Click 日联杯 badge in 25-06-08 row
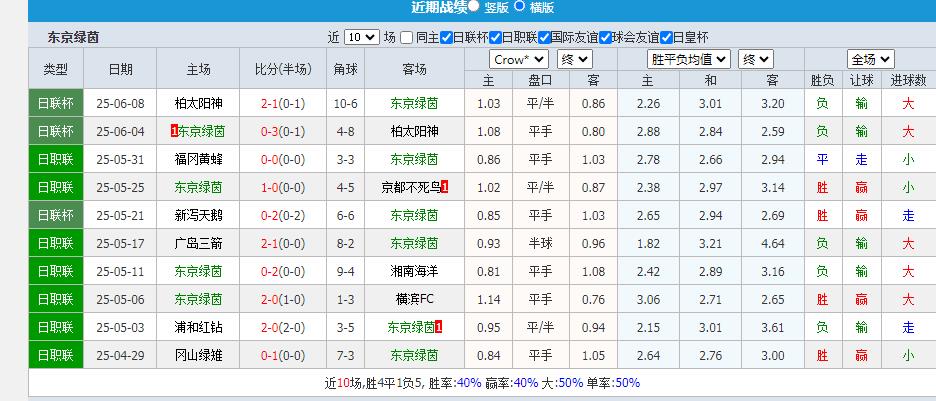Image resolution: width=936 pixels, height=401 pixels. (55, 103)
